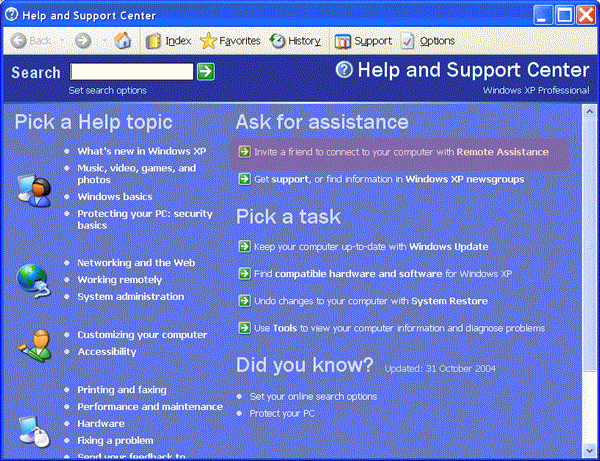Click the Back arrow icon
Image resolution: width=600 pixels, height=461 pixels.
(18, 41)
